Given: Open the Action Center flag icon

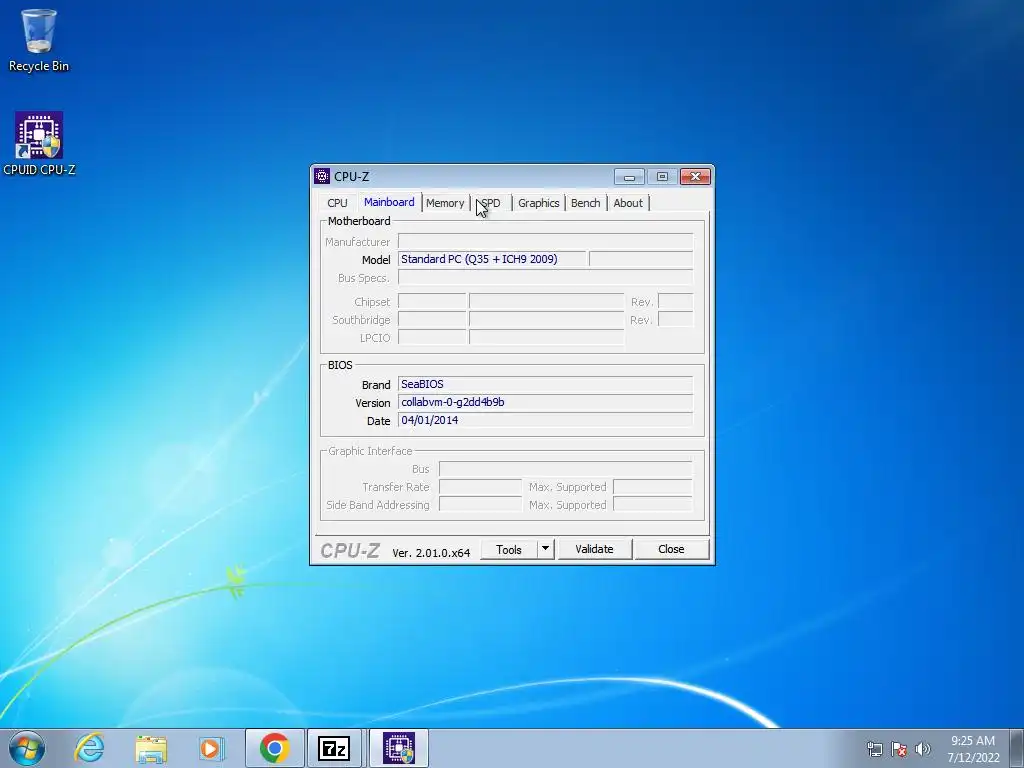Looking at the screenshot, I should [x=899, y=749].
